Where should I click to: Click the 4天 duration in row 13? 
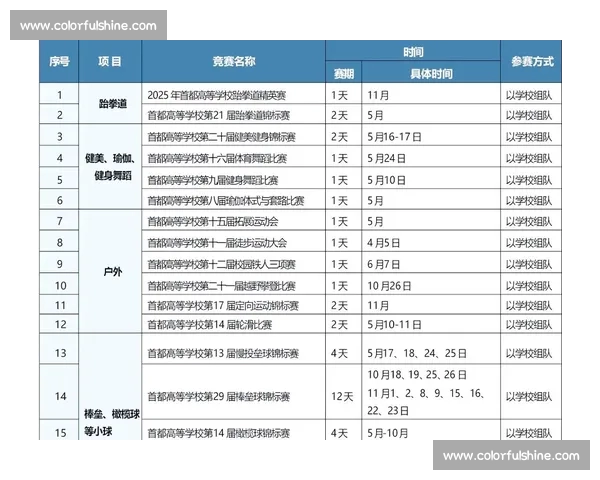coord(339,353)
